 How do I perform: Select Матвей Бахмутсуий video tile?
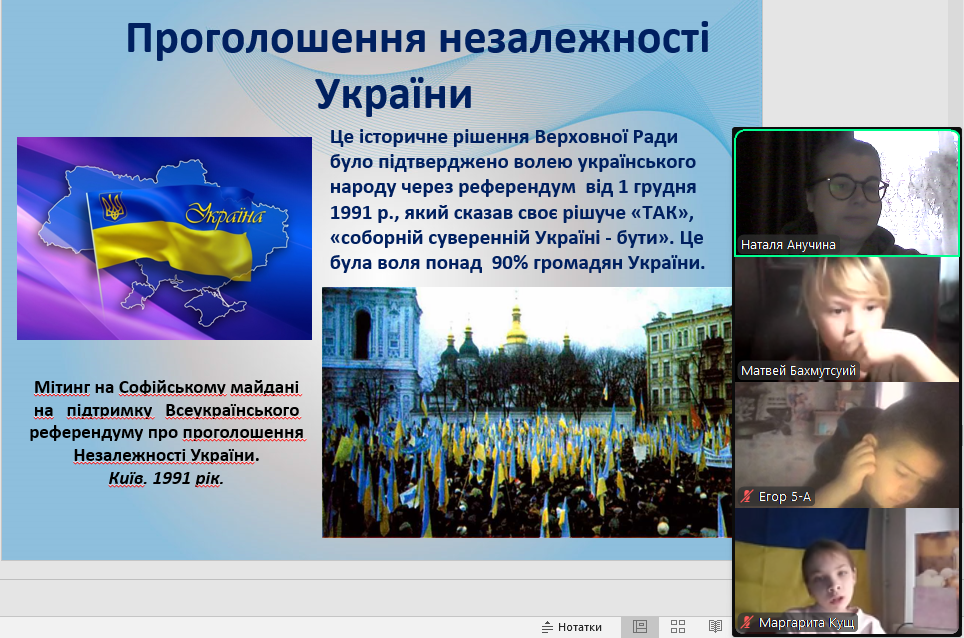tap(847, 318)
